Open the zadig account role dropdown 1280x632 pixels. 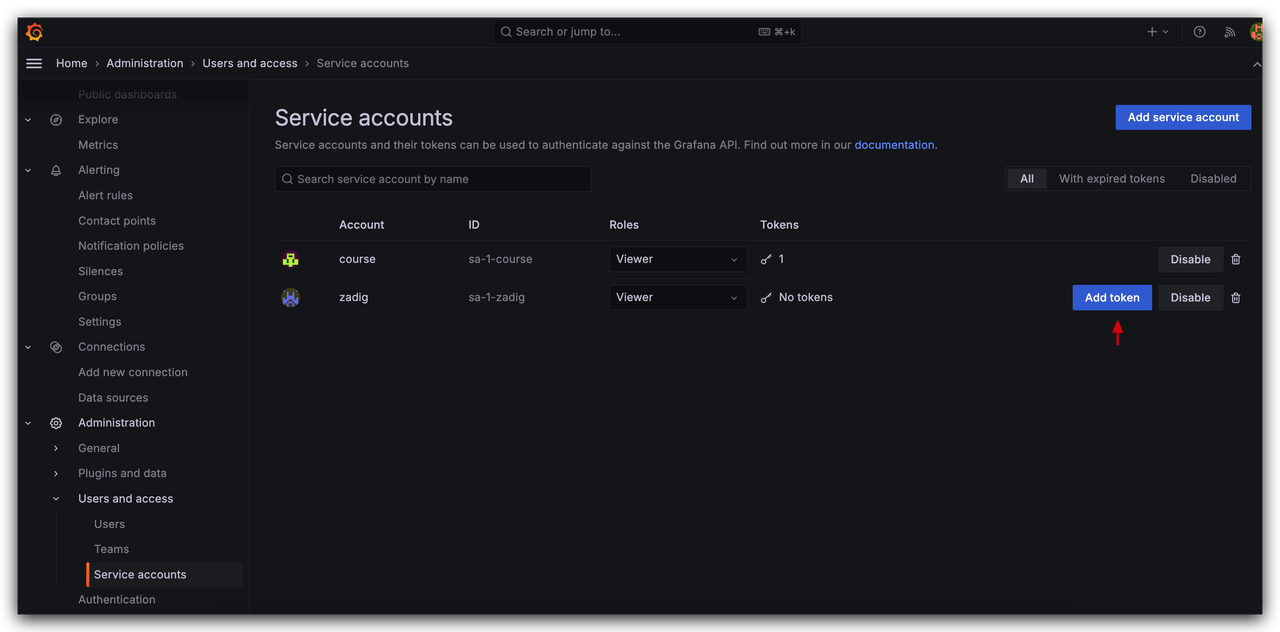click(x=677, y=297)
